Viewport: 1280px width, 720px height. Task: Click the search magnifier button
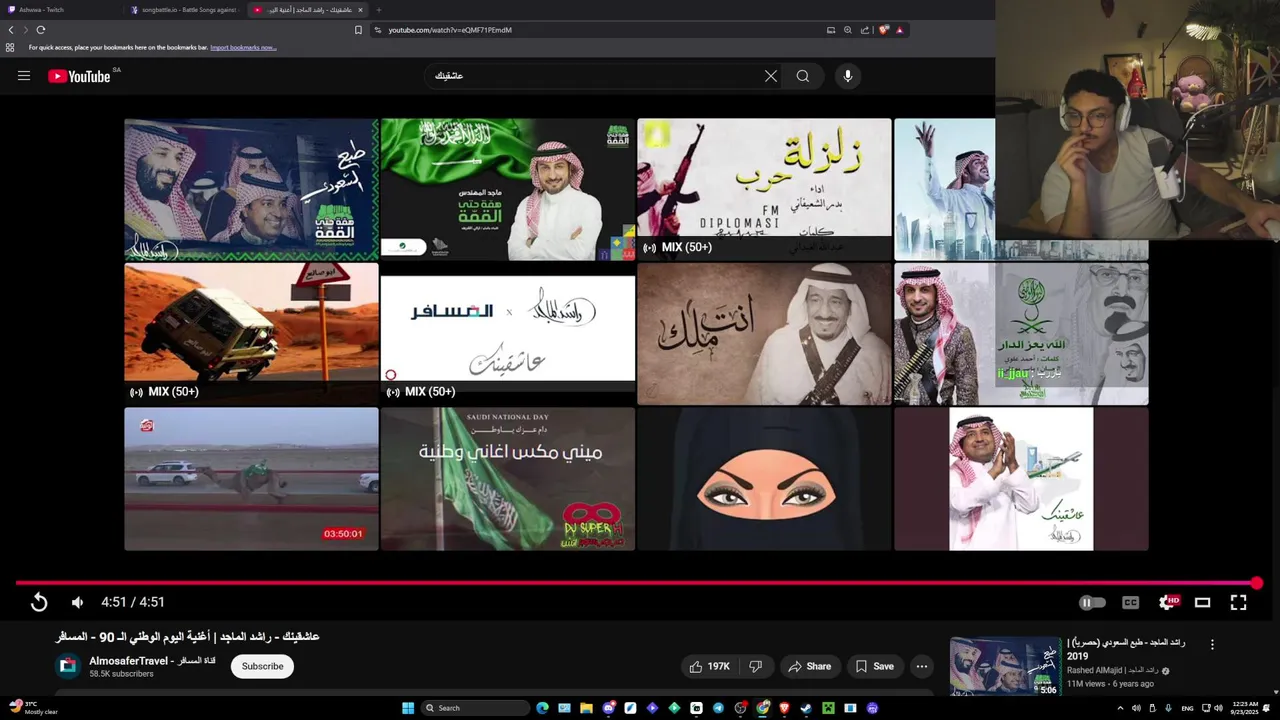pyautogui.click(x=803, y=76)
